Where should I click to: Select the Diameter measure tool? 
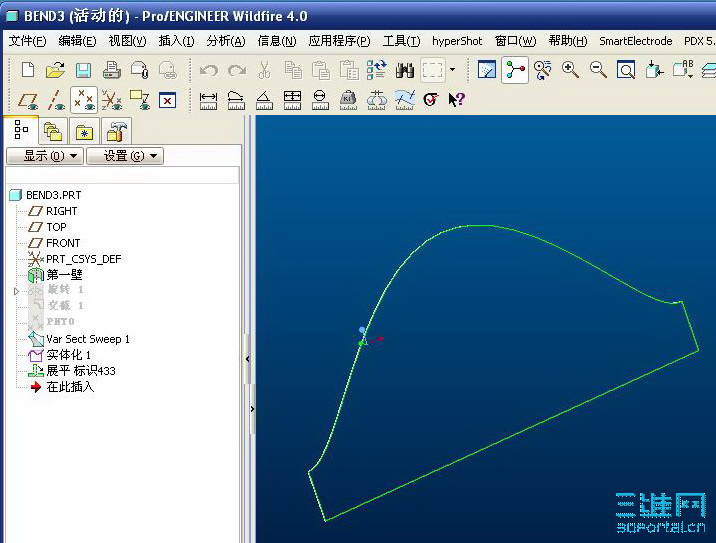click(x=320, y=100)
